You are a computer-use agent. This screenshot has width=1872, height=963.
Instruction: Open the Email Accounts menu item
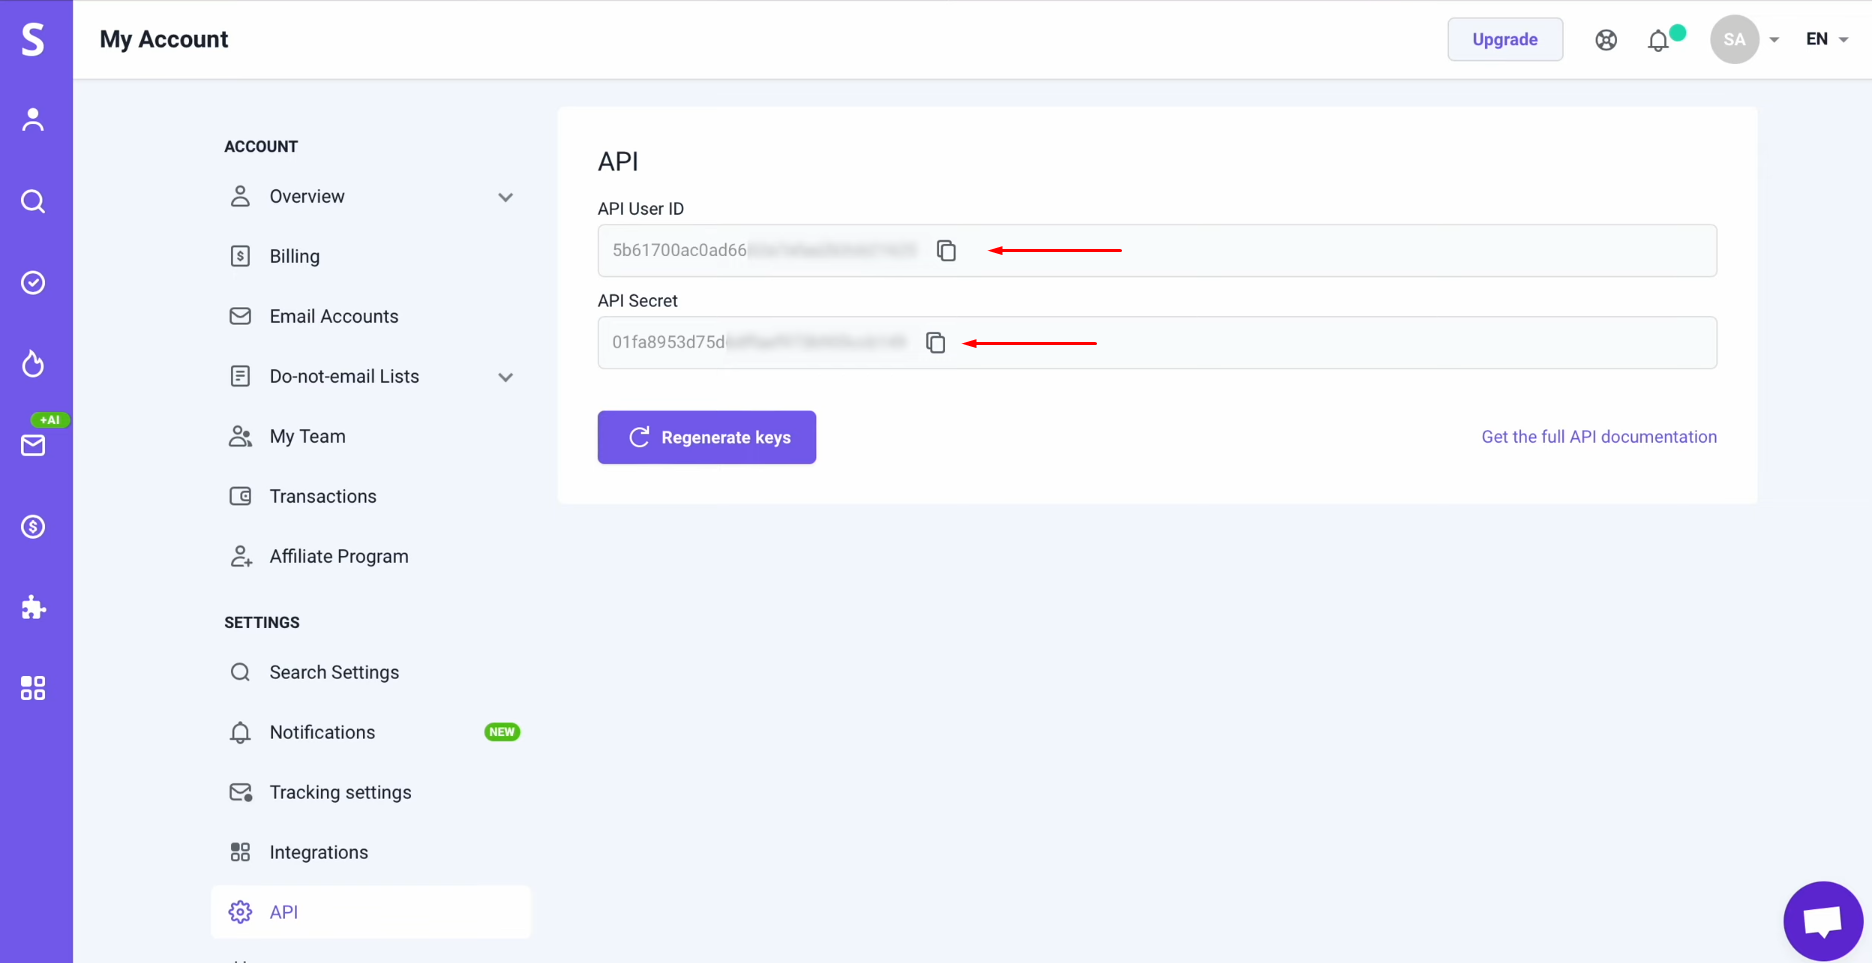pos(333,316)
